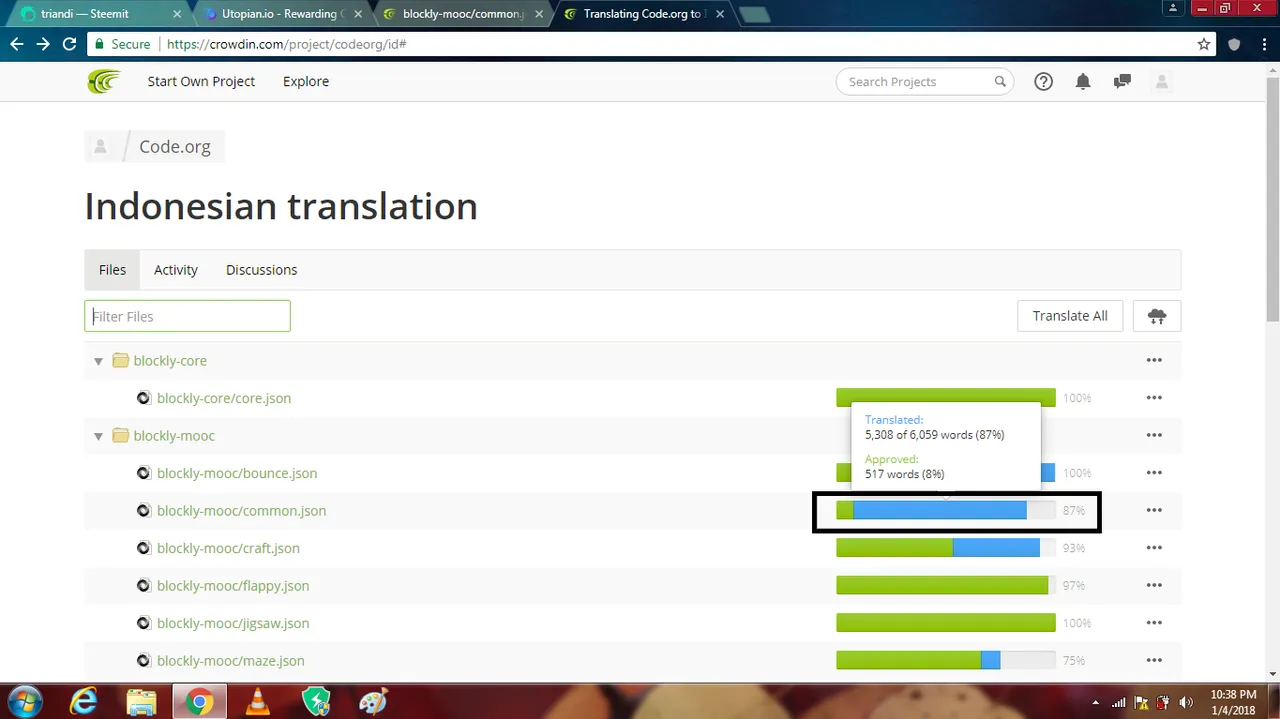The height and width of the screenshot is (719, 1280).
Task: Reload the page with refresh icon
Action: (x=69, y=44)
